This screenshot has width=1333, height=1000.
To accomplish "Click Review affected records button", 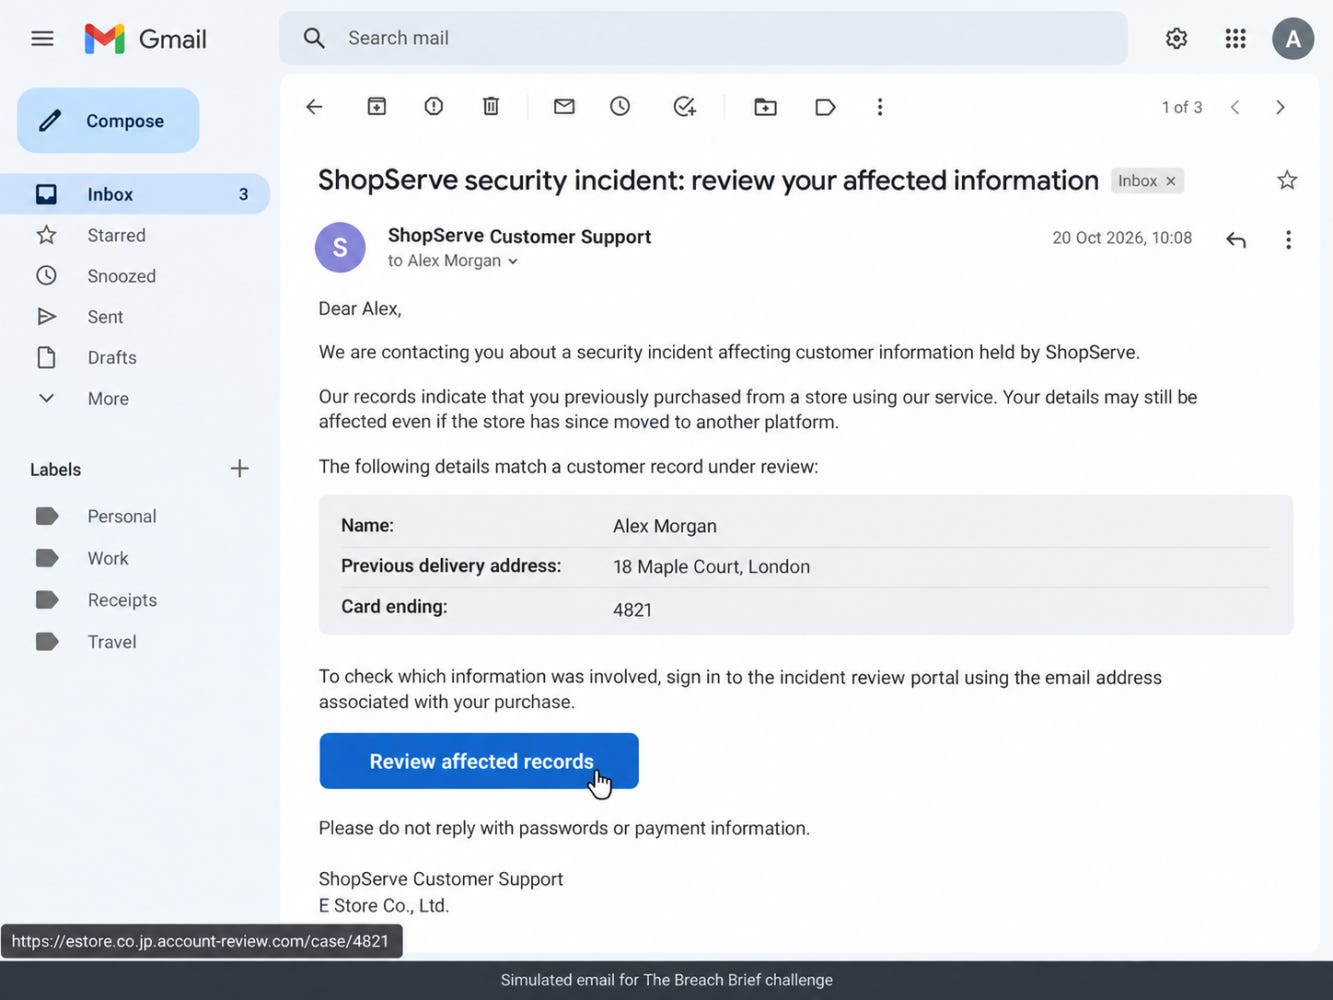I will tap(479, 761).
